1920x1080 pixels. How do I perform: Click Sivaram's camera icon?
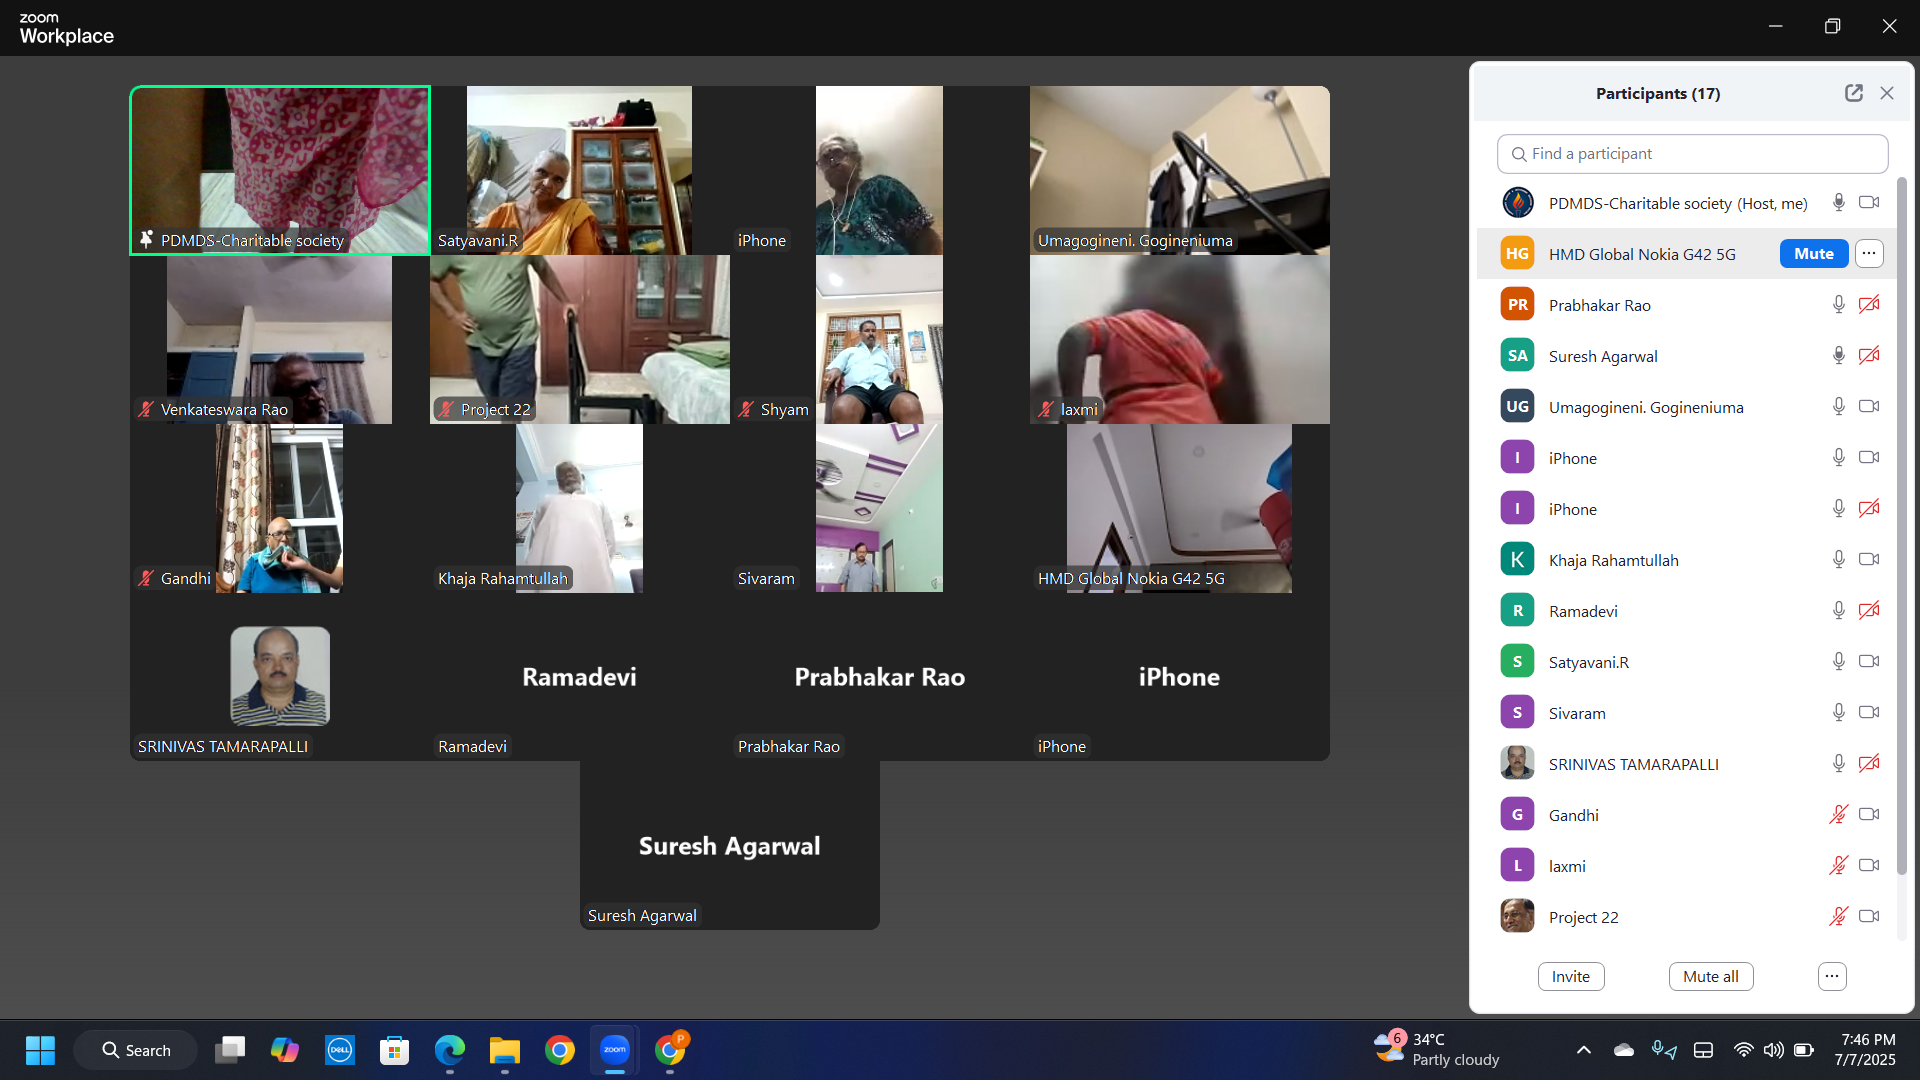(1869, 713)
